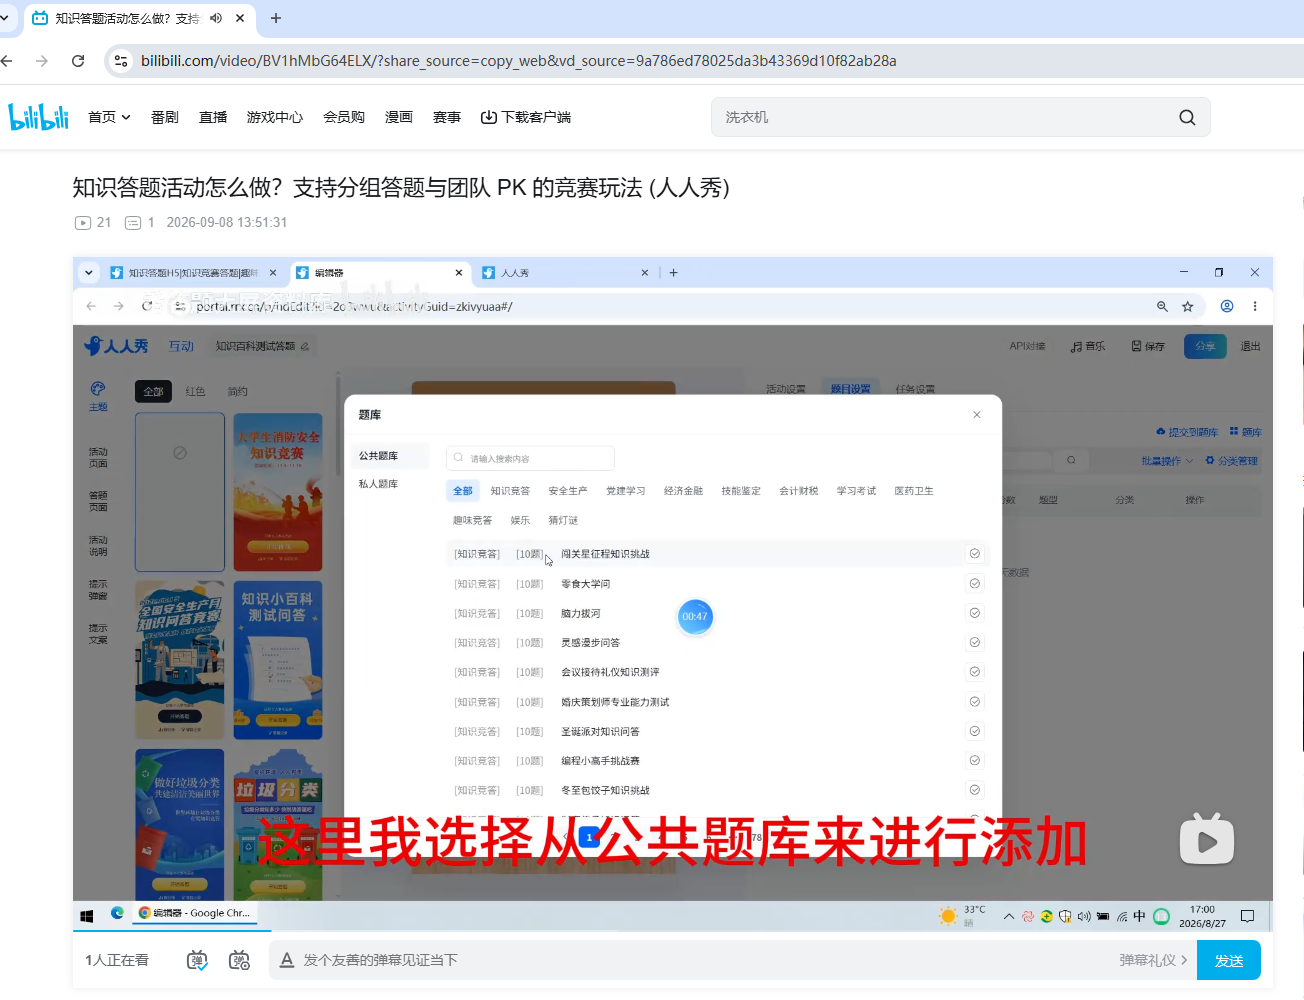Expand 弹幕礼仪 arrow
This screenshot has width=1304, height=1000.
tap(1184, 960)
